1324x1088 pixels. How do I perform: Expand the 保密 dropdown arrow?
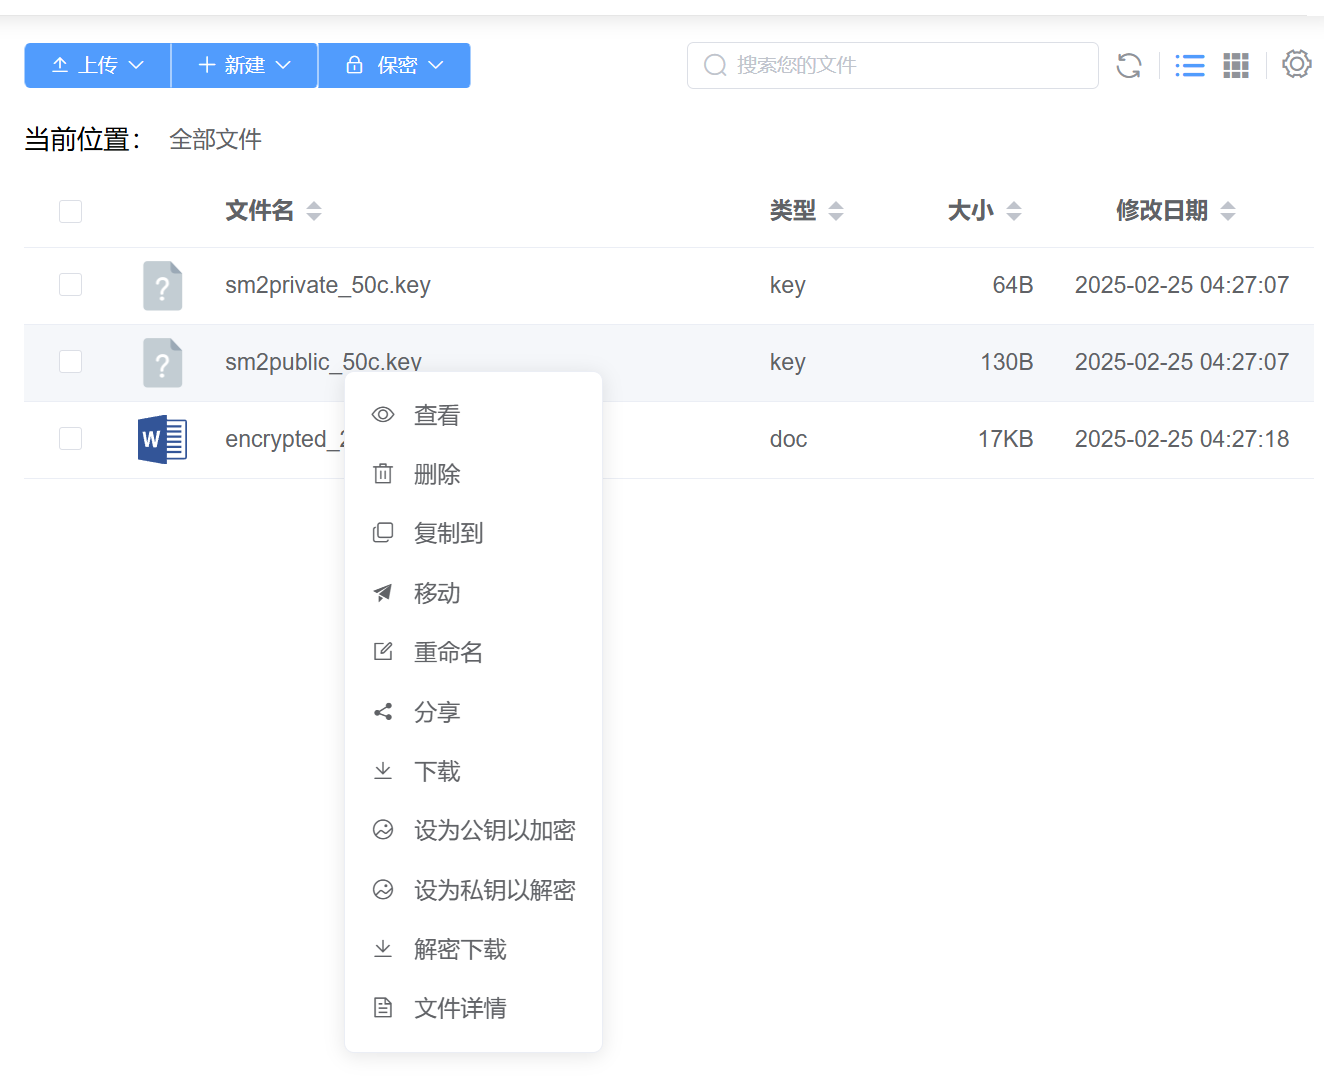point(436,65)
